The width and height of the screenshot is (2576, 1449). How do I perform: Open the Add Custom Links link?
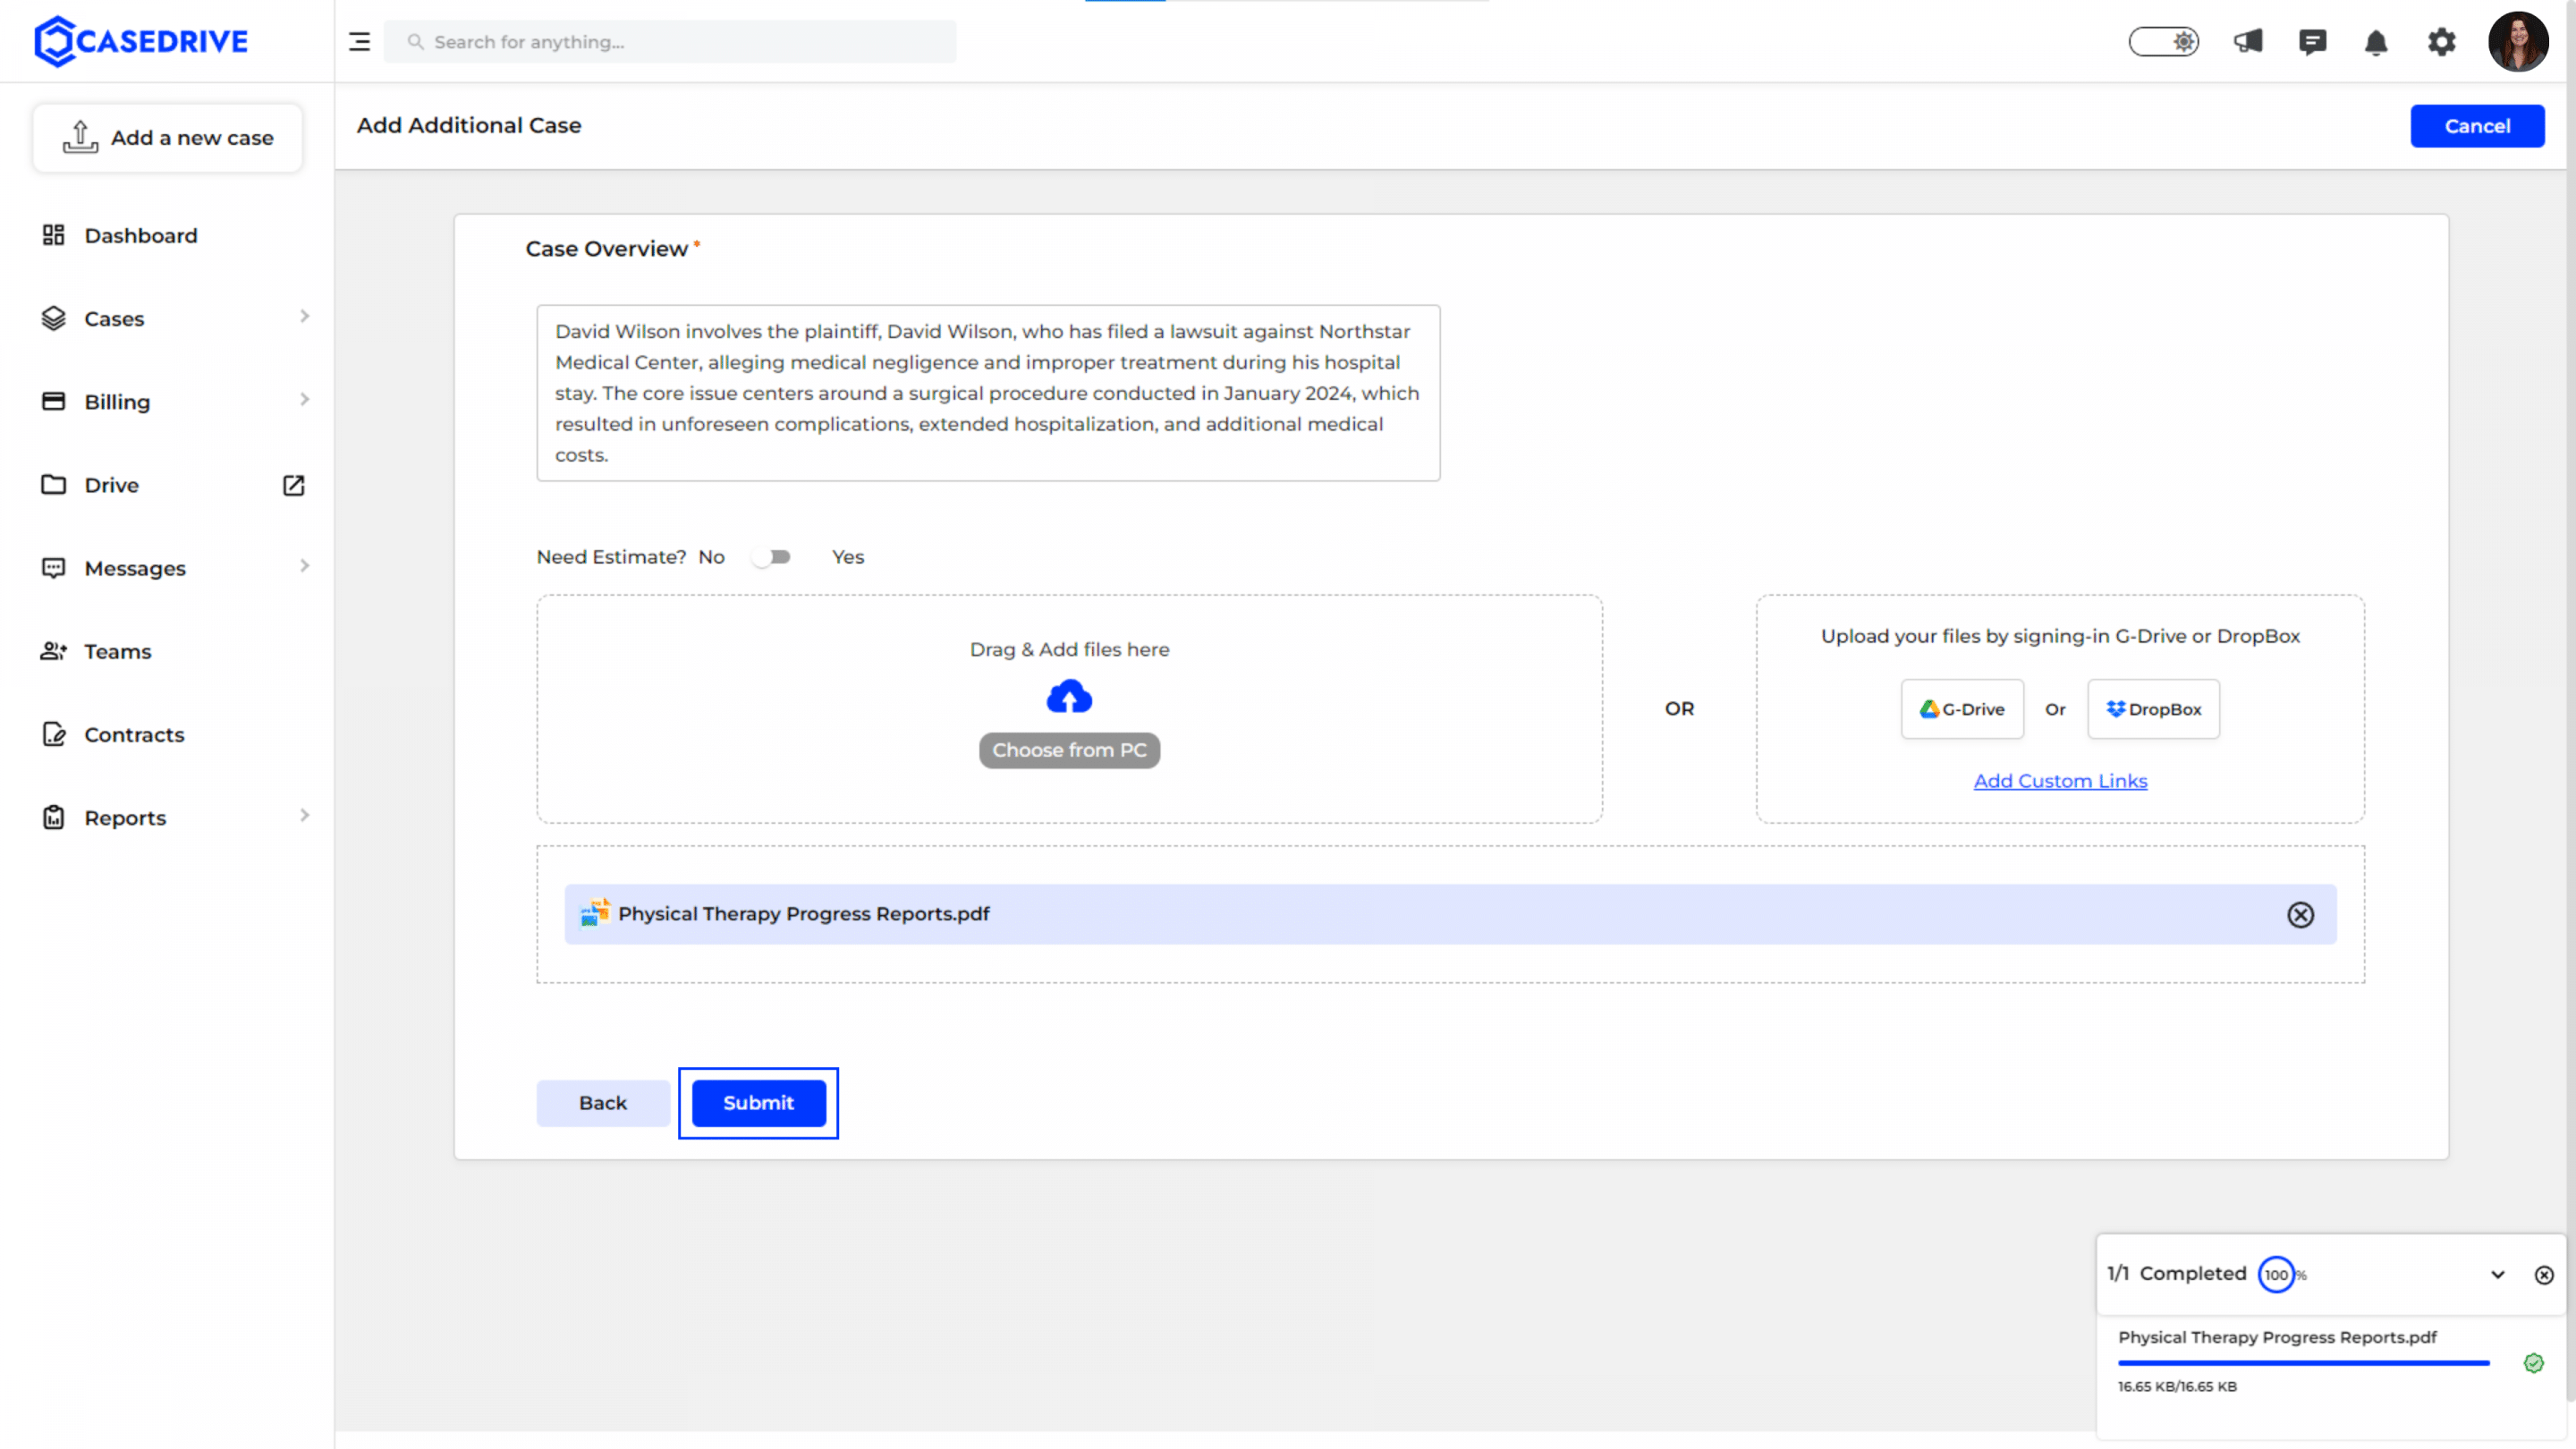pos(2060,781)
